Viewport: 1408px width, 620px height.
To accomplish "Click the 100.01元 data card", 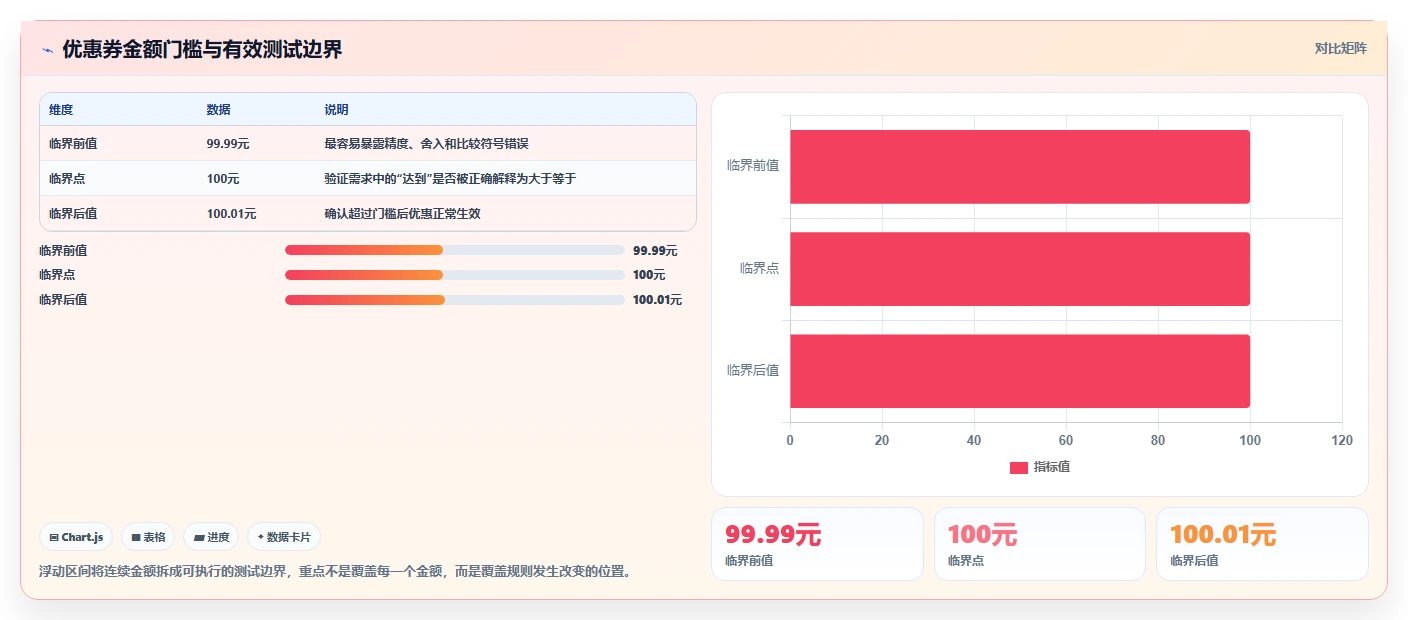I will [x=1262, y=544].
